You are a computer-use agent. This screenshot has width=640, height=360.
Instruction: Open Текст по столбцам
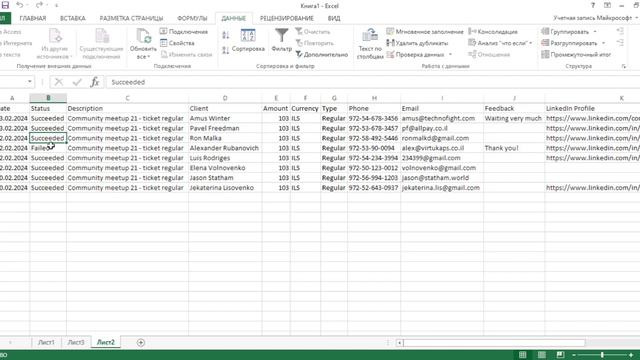point(370,44)
